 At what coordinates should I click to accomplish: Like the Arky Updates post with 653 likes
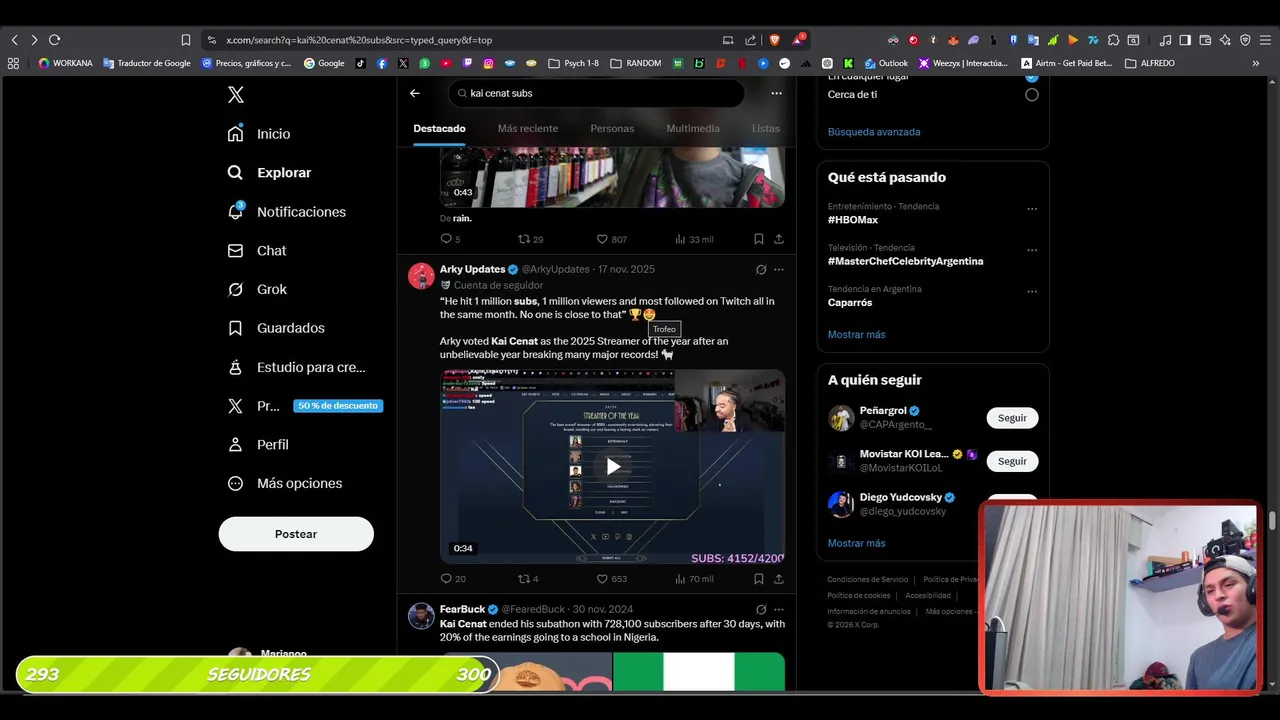click(611, 578)
